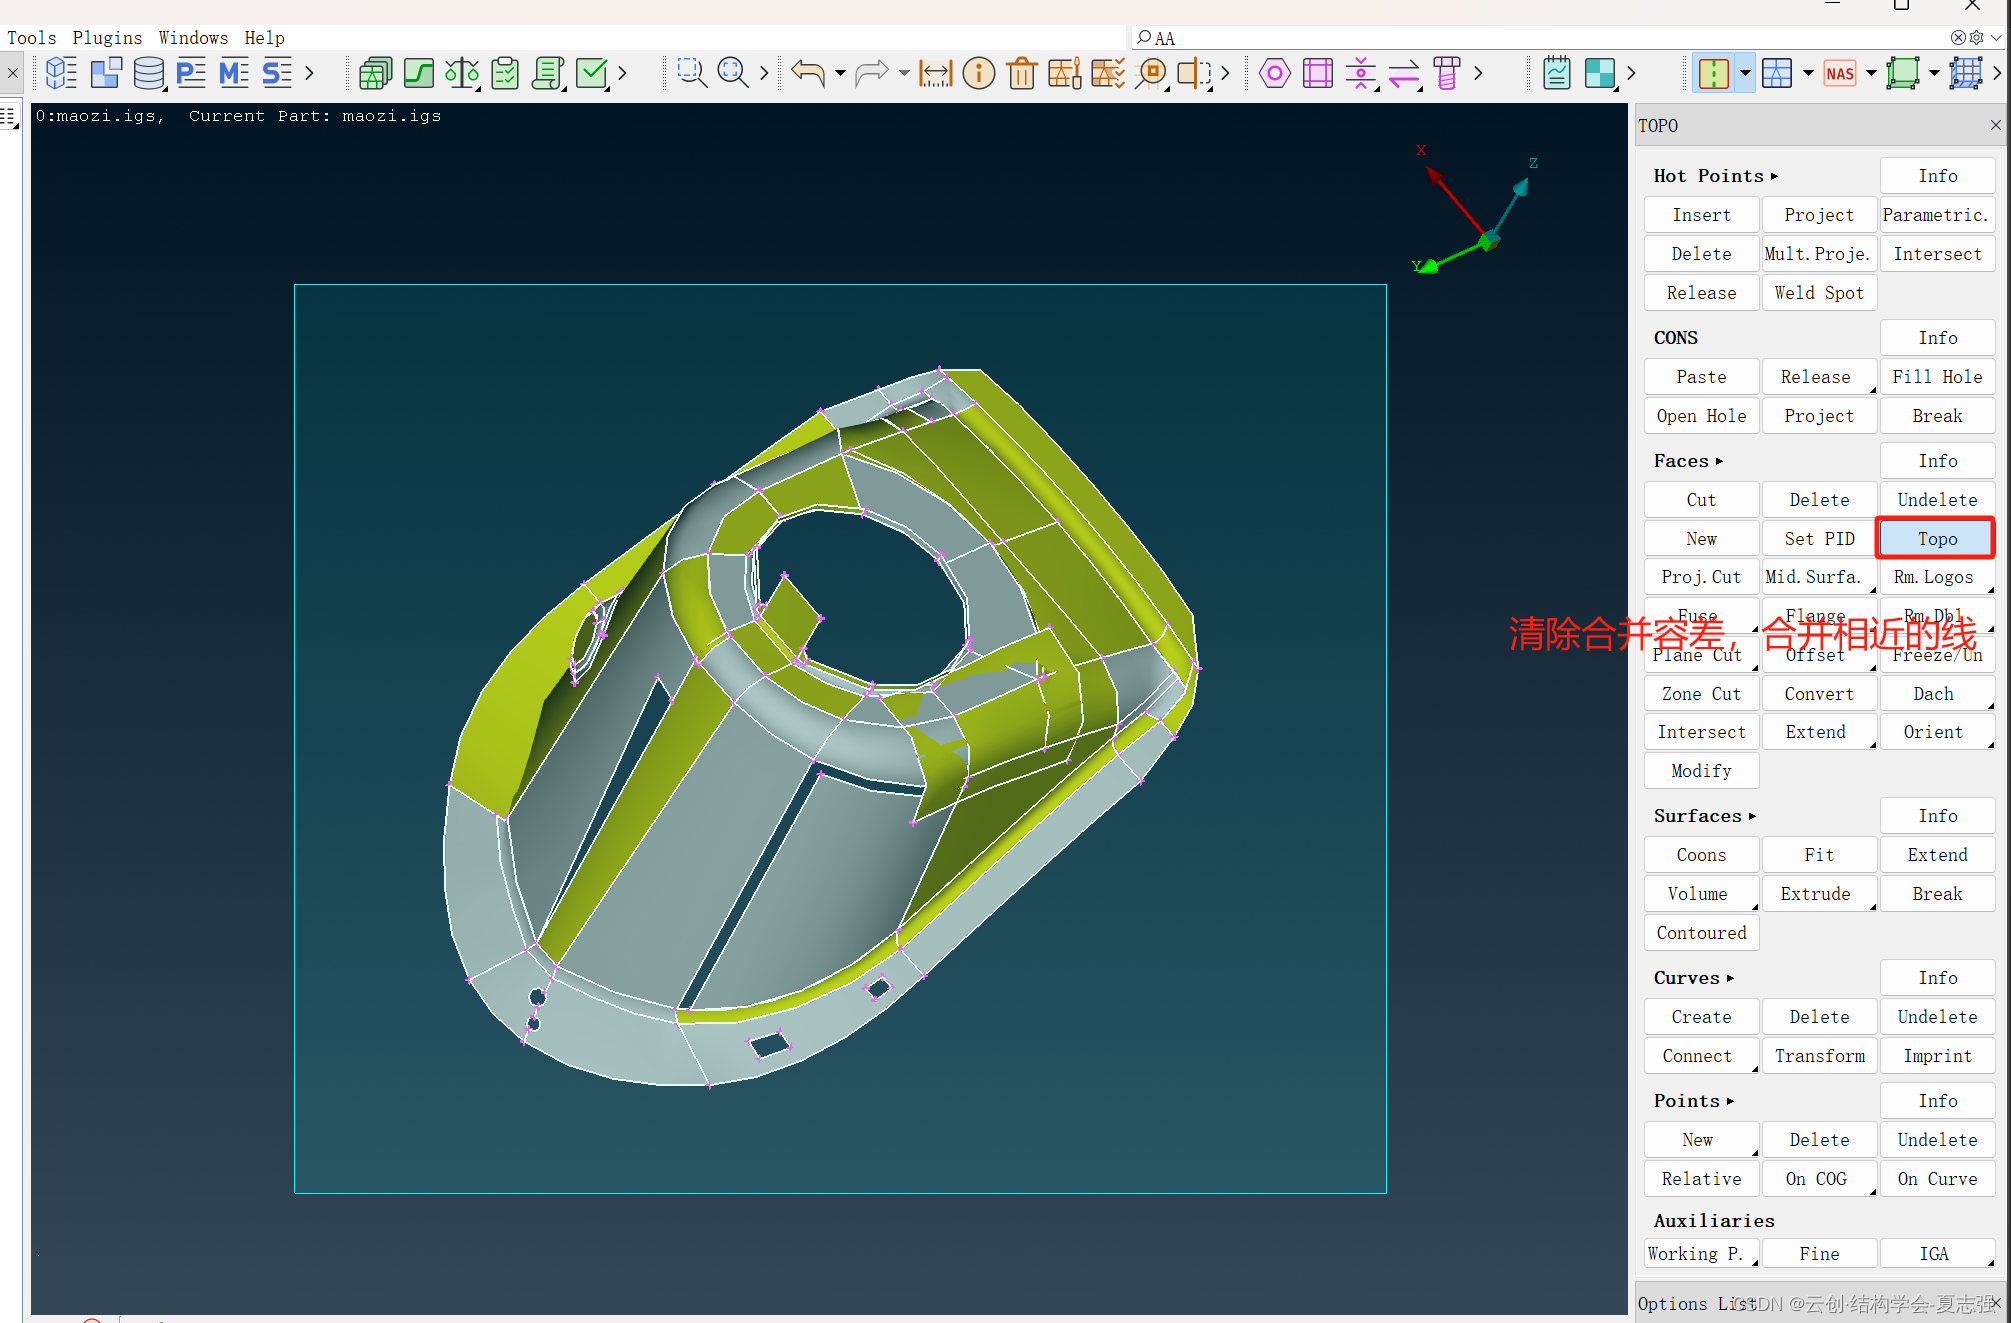The image size is (2011, 1323).
Task: Click the undo arrow icon
Action: [807, 73]
